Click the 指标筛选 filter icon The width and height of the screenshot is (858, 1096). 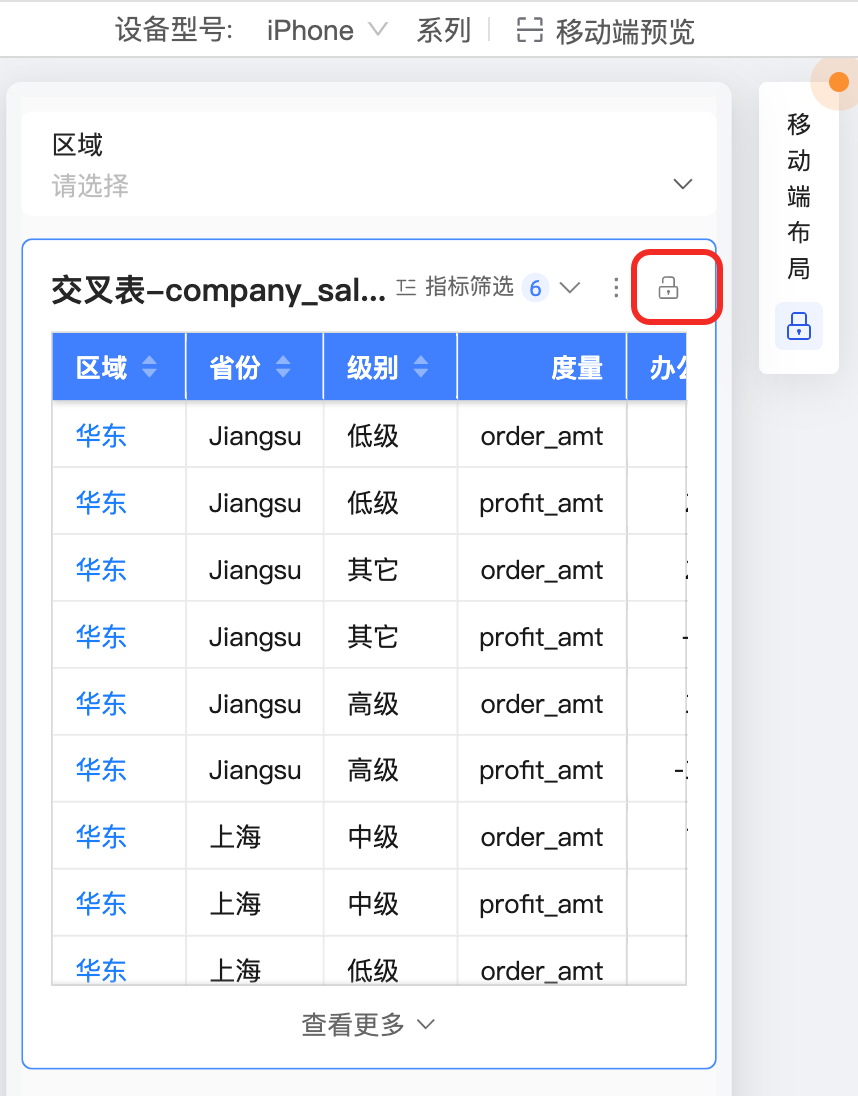click(406, 288)
